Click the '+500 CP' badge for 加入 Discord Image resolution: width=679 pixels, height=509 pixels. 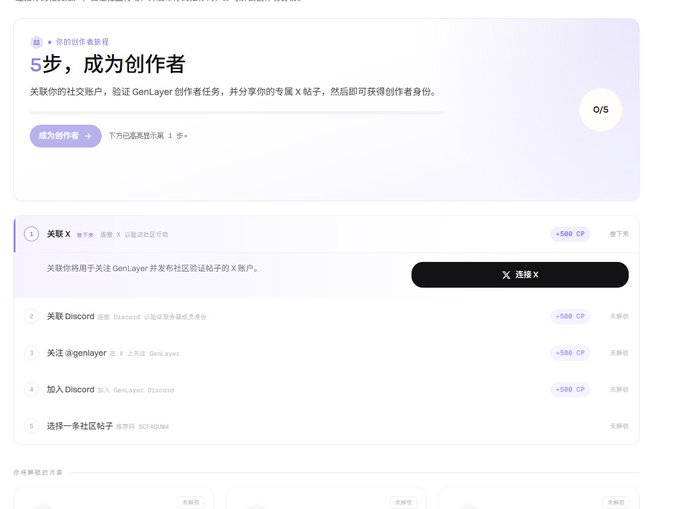(570, 389)
